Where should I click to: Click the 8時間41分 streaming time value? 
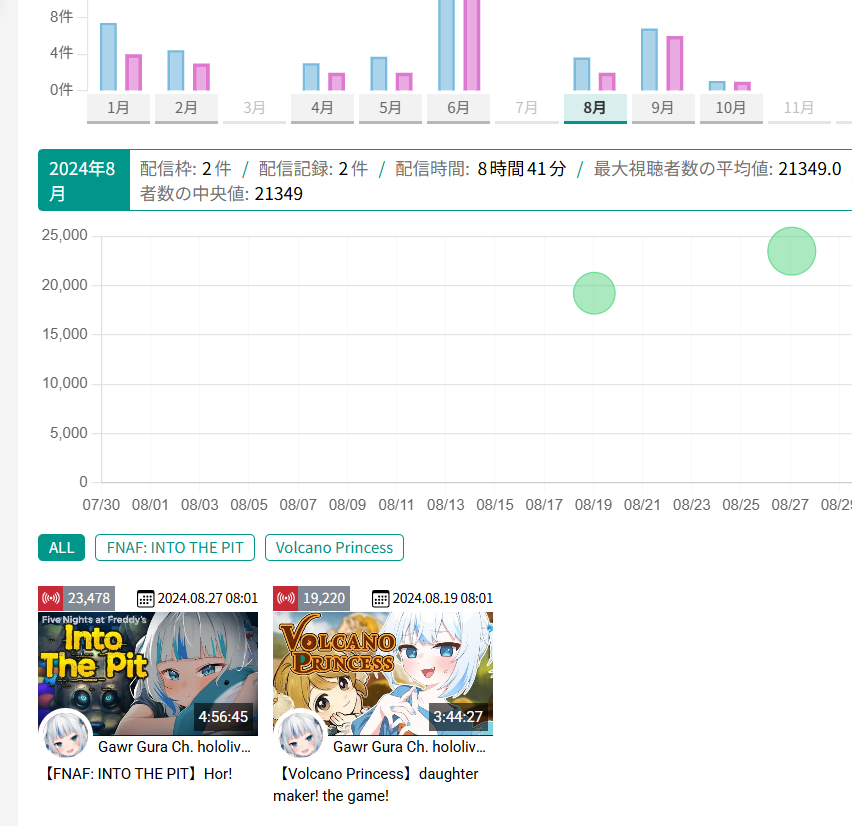click(522, 169)
